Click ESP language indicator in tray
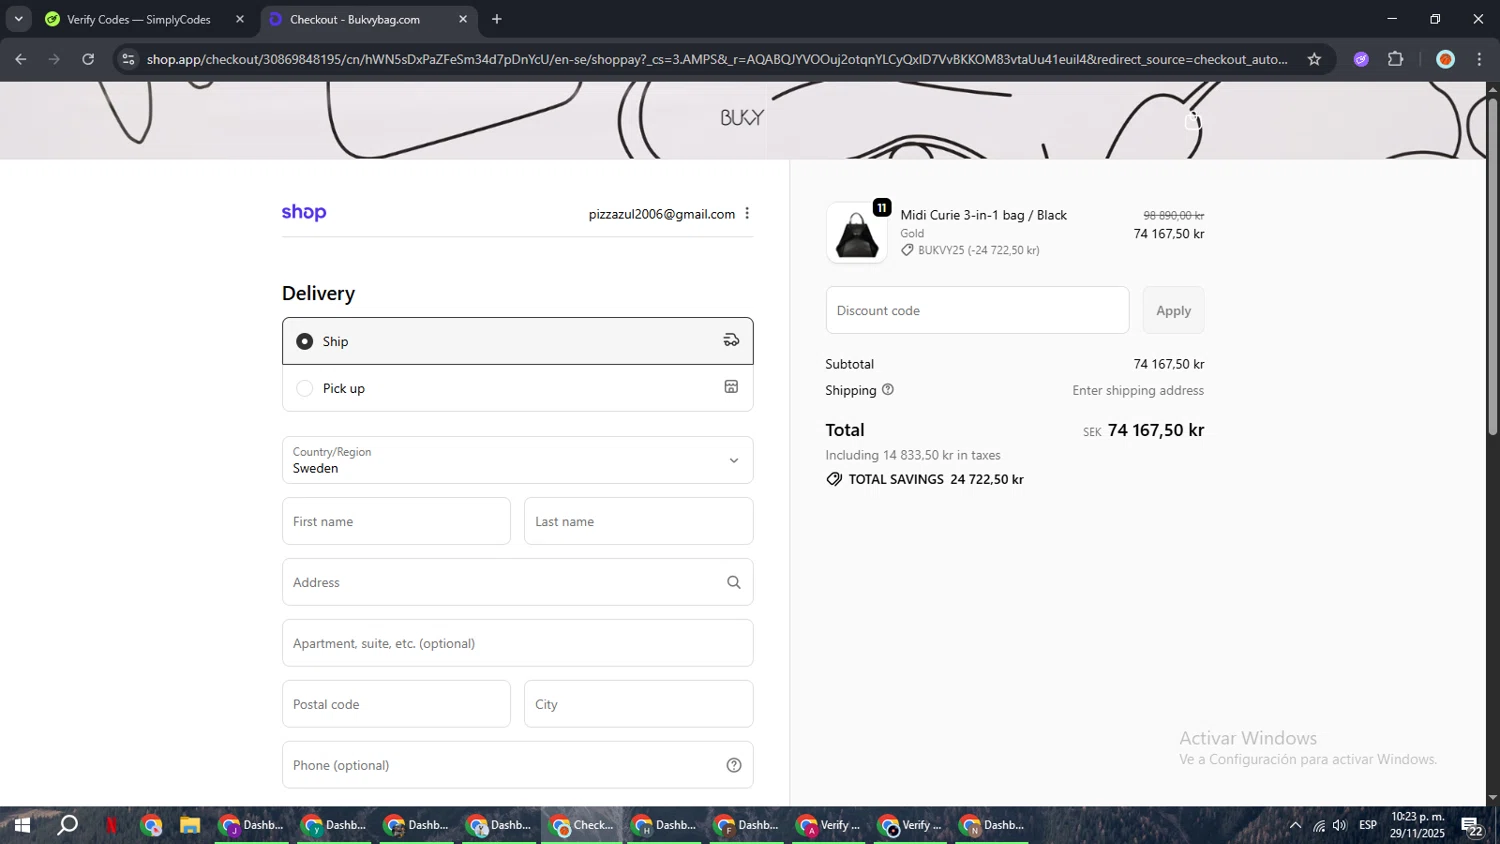Screen dimensions: 1500x844 (1368, 825)
